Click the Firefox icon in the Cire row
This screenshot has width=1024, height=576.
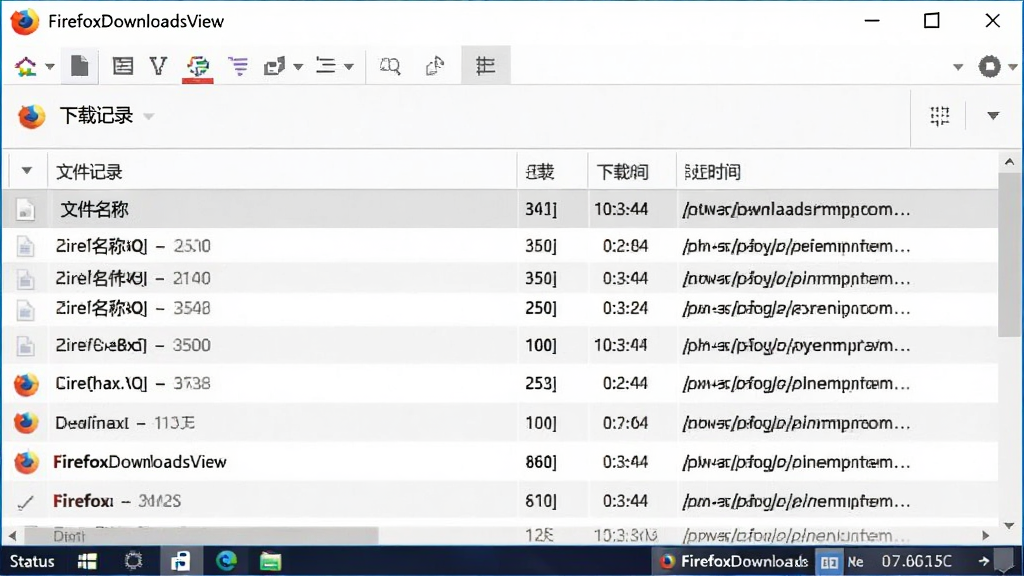tap(26, 384)
